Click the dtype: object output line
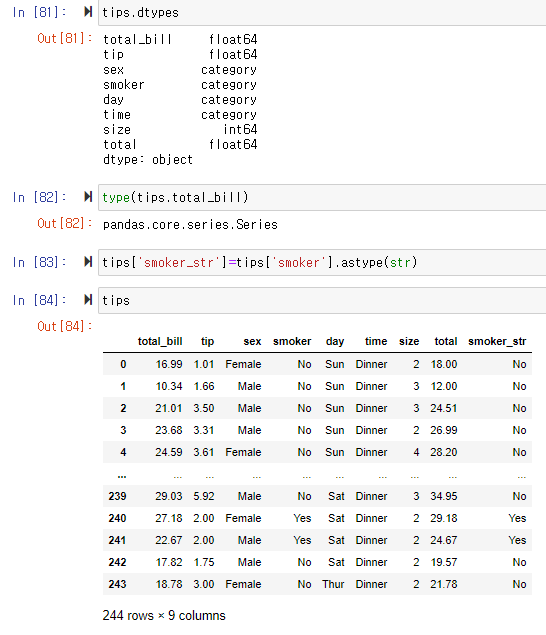 click(x=148, y=160)
